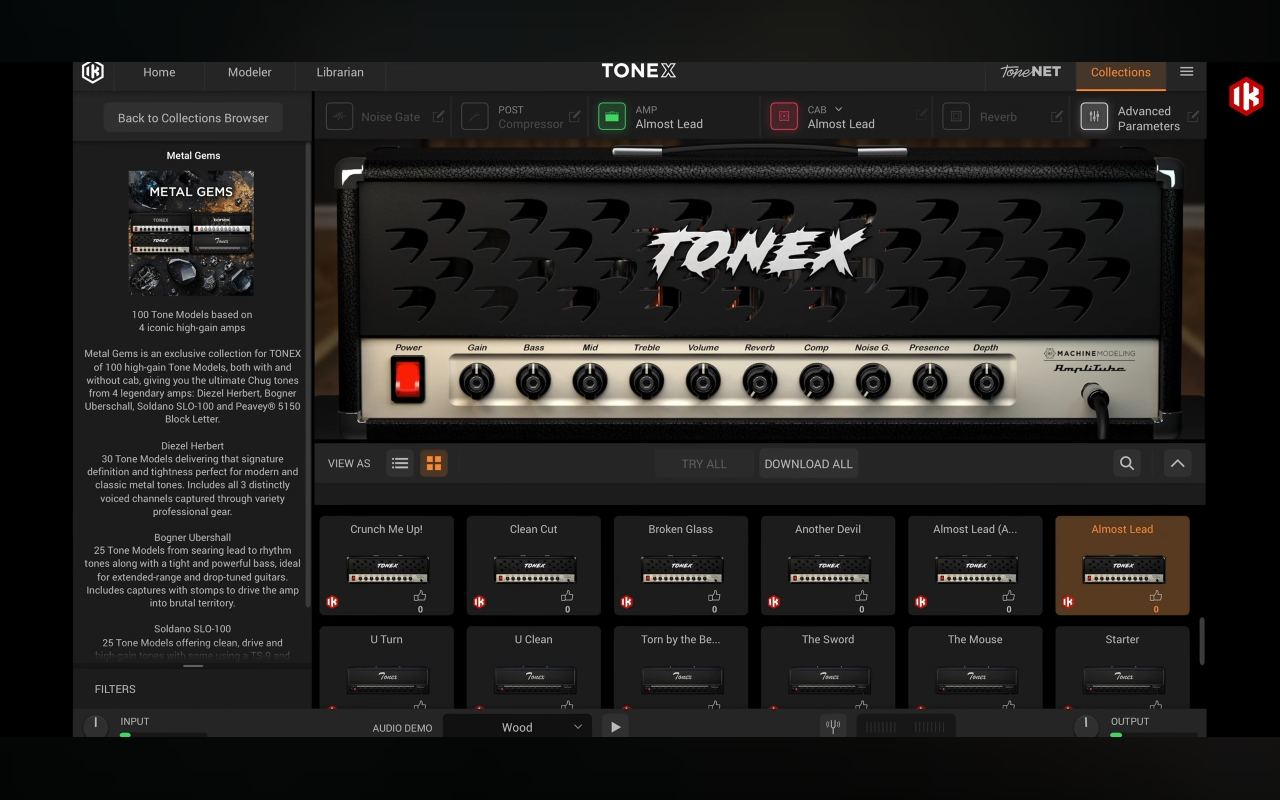This screenshot has width=1280, height=800.
Task: Click the IK Multimedia logo icon
Action: coord(93,72)
